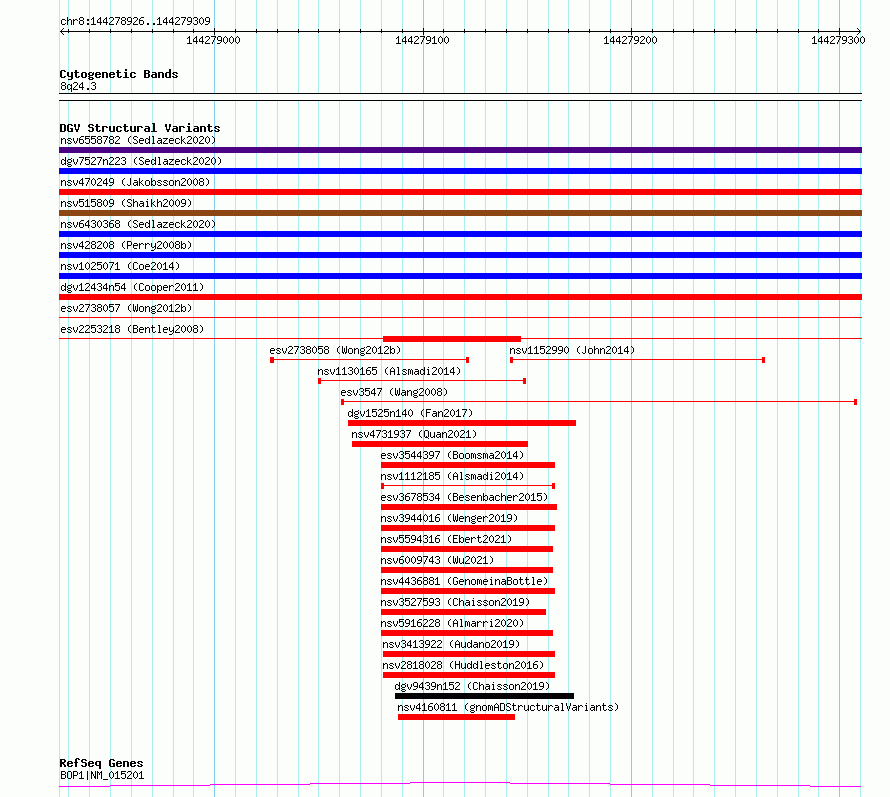Select the dgv1525n140 (Fan2017) label

(x=410, y=413)
